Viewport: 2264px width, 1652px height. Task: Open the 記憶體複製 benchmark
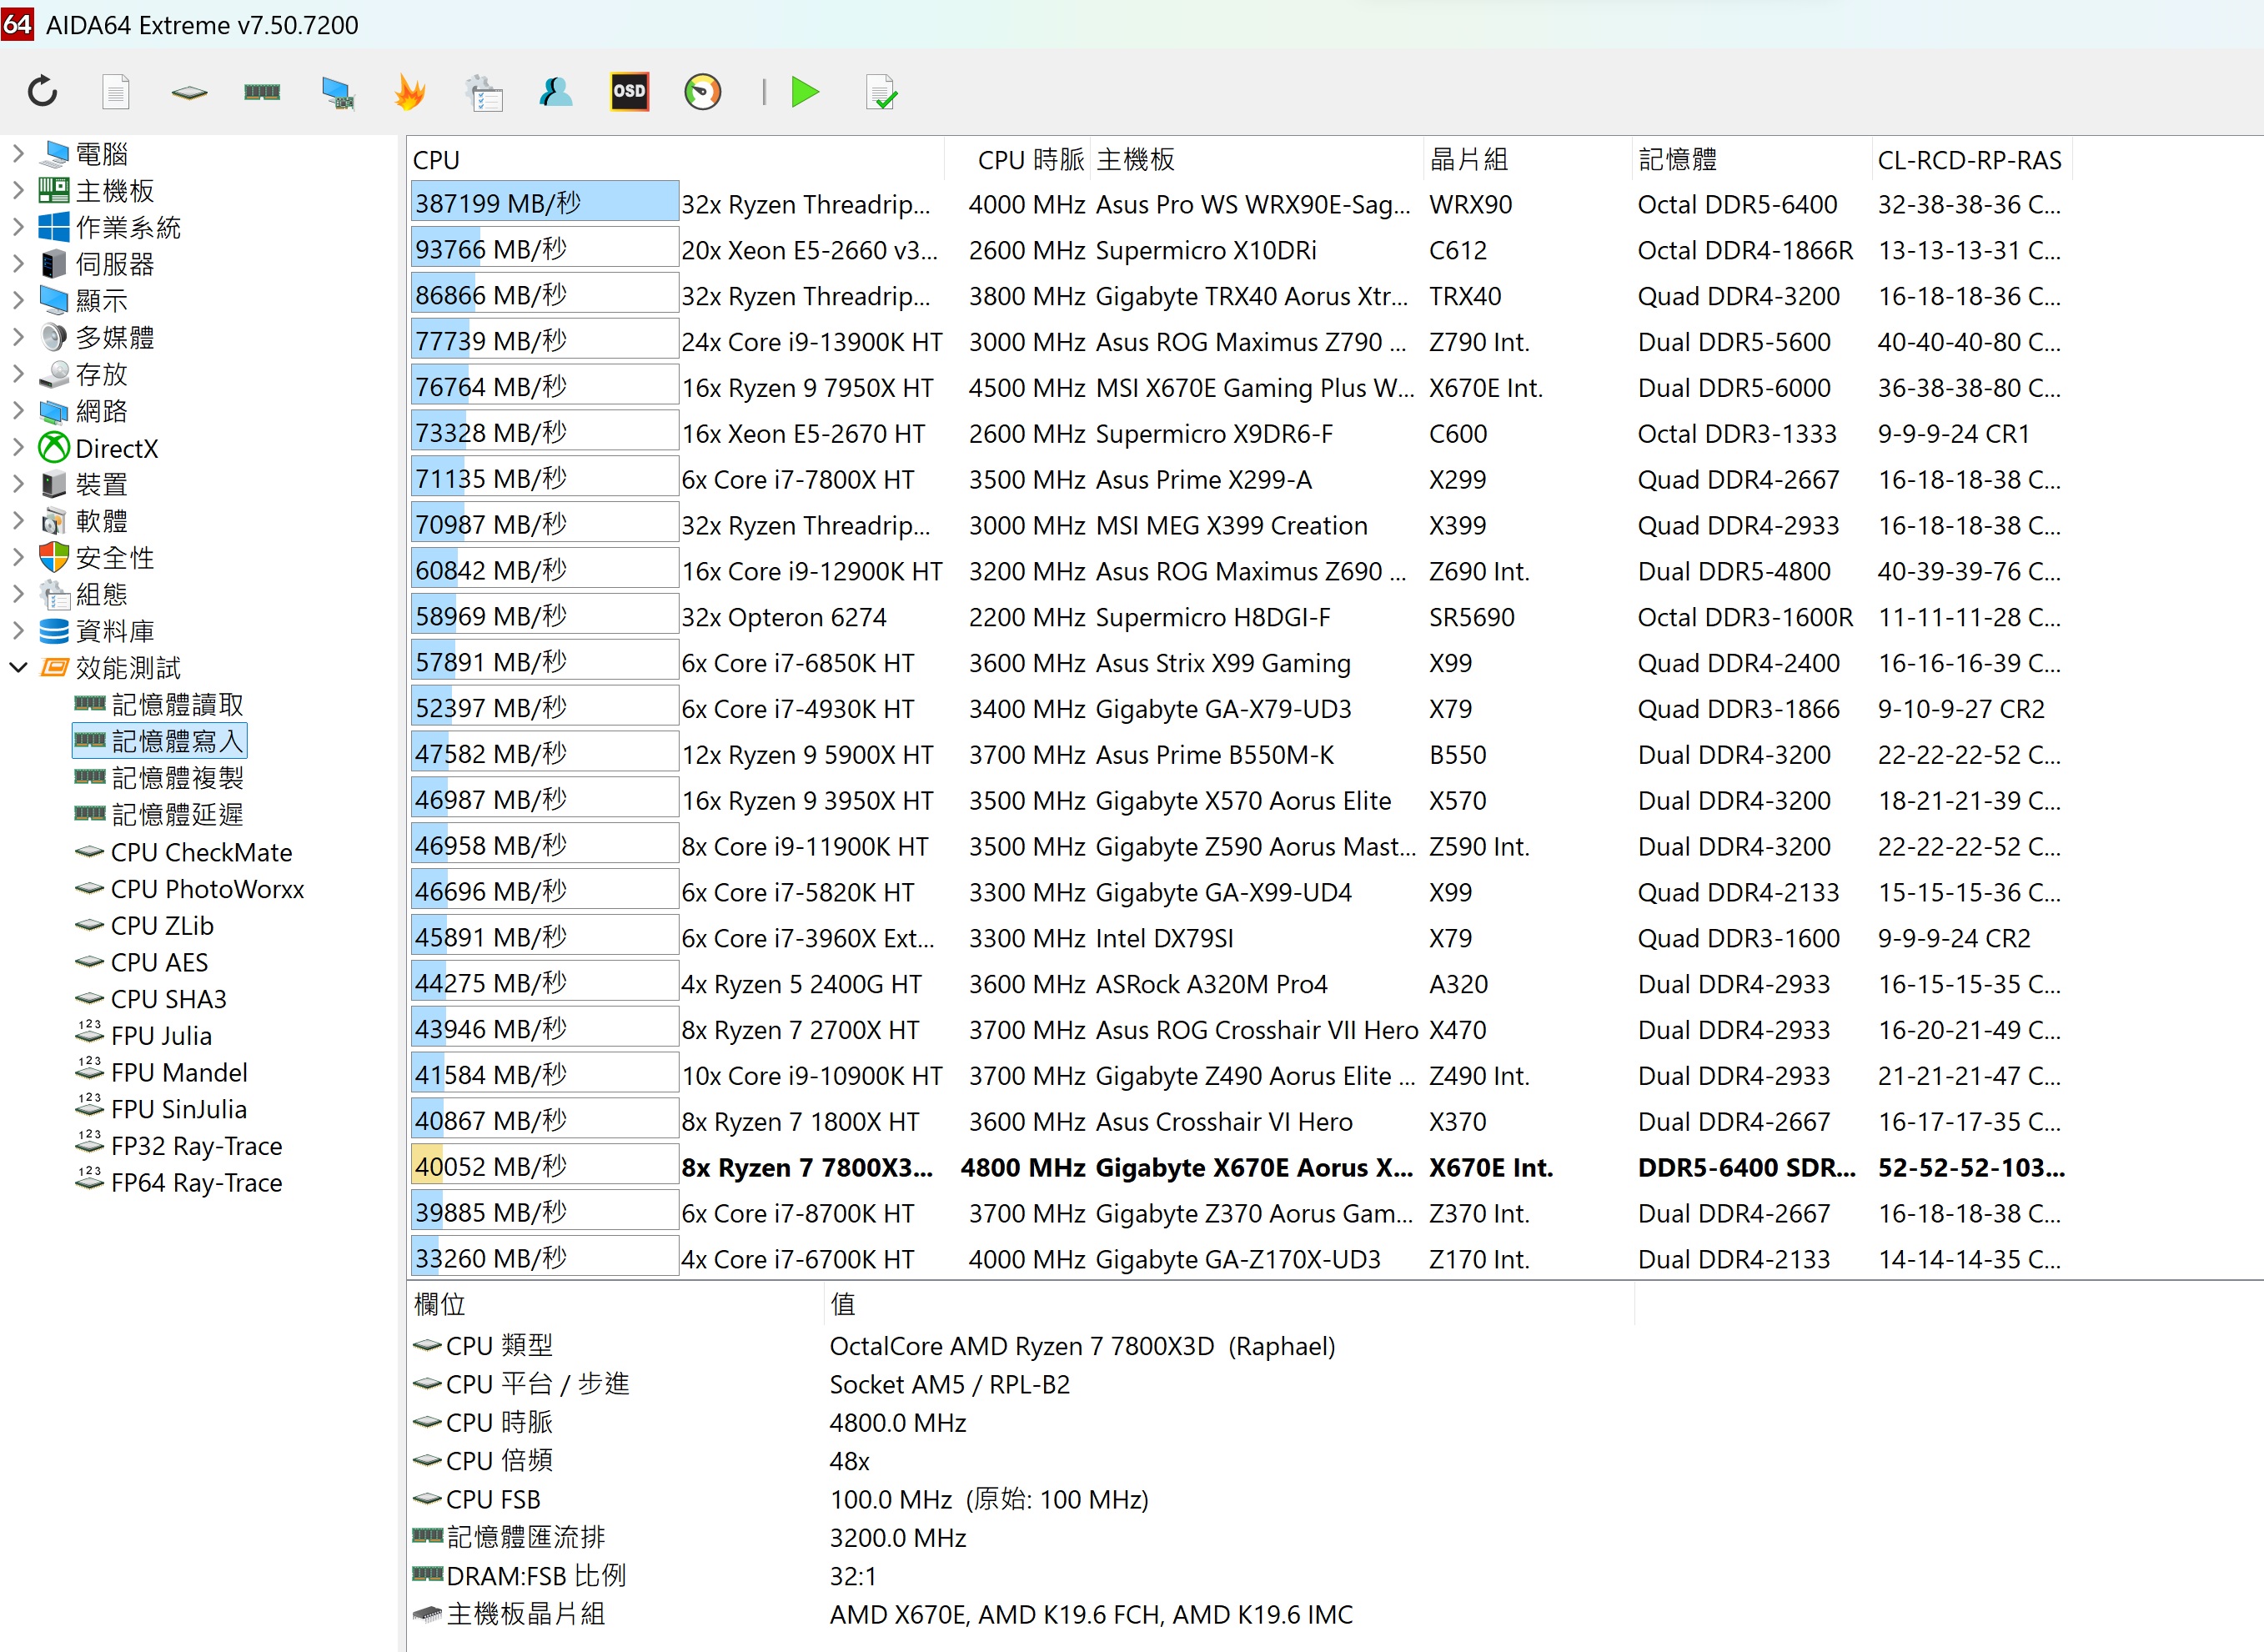pyautogui.click(x=160, y=778)
